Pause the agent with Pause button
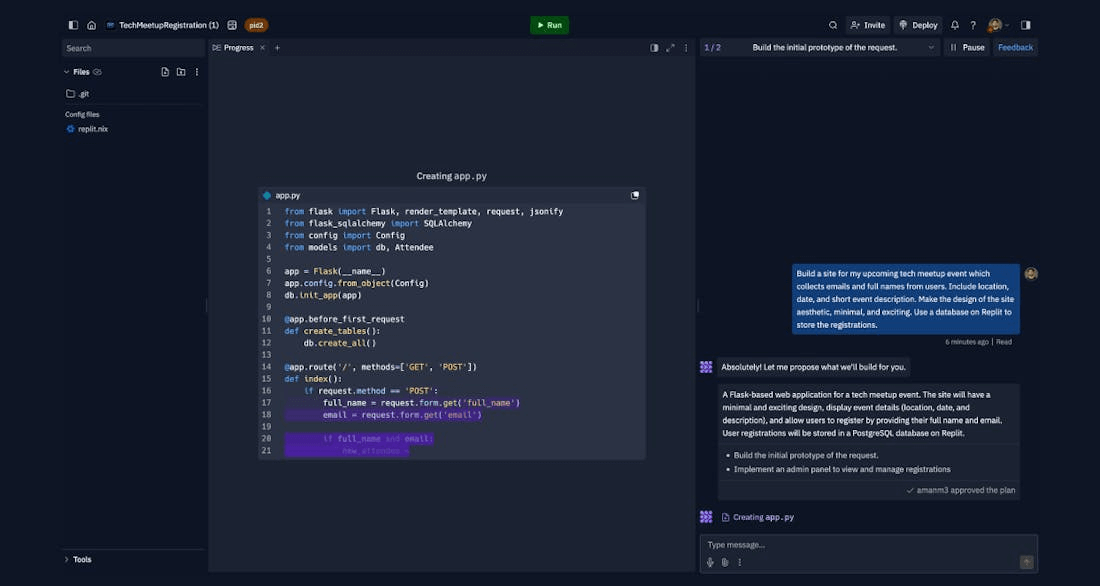 tap(967, 48)
